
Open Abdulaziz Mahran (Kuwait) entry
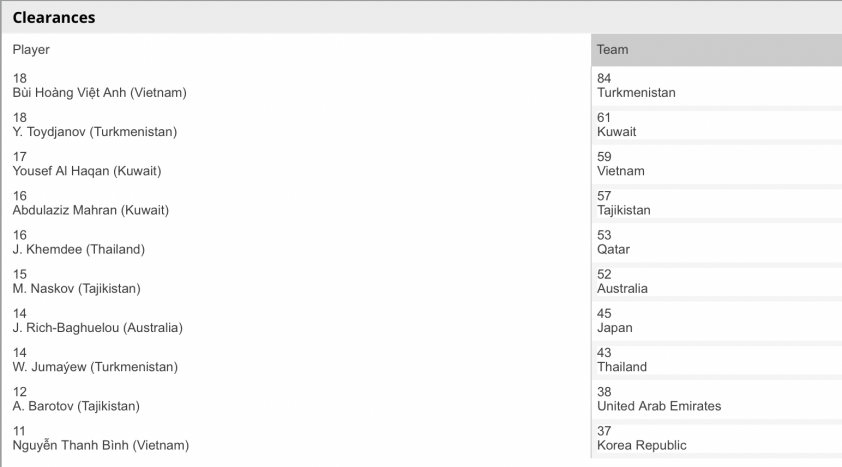pyautogui.click(x=296, y=203)
